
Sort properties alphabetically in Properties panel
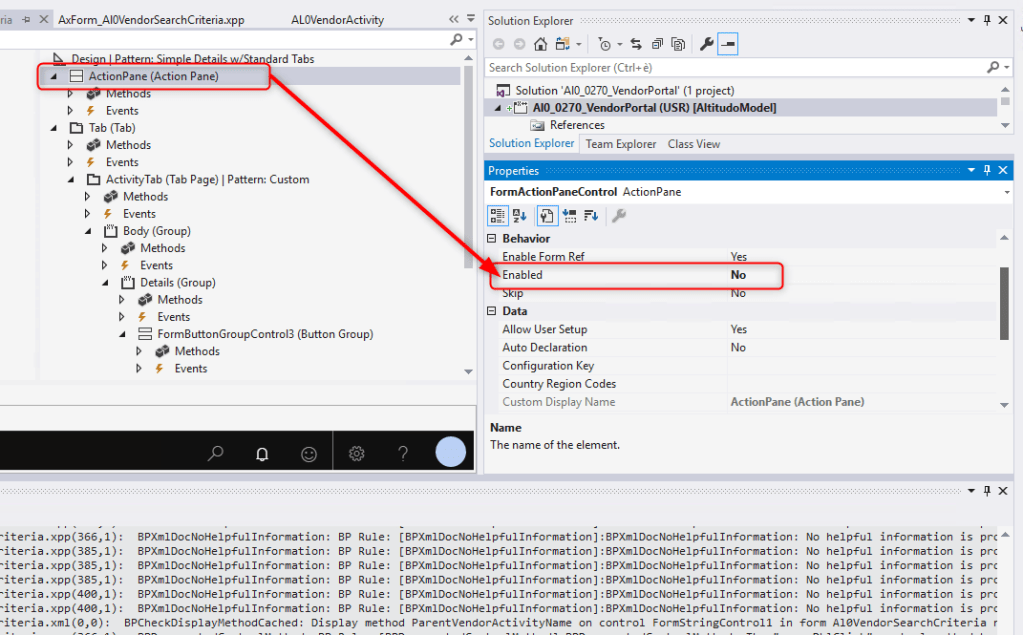pyautogui.click(x=520, y=215)
